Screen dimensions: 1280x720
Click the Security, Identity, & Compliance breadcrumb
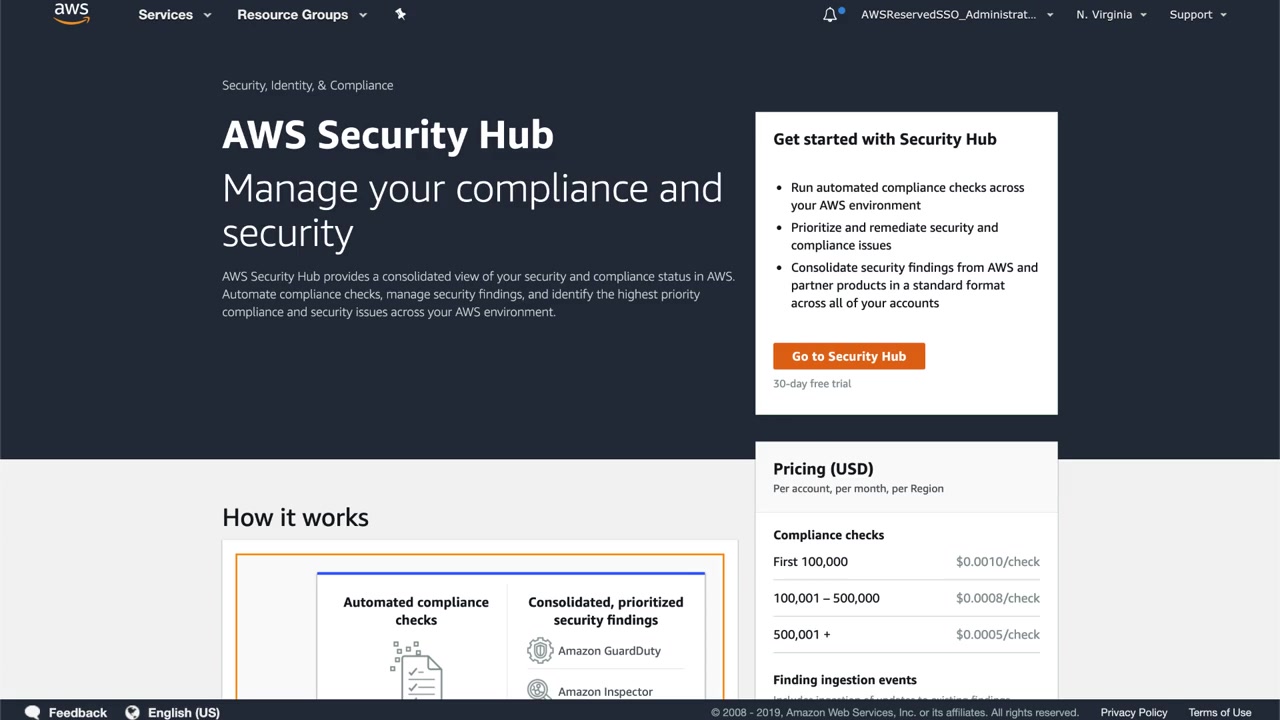[307, 85]
